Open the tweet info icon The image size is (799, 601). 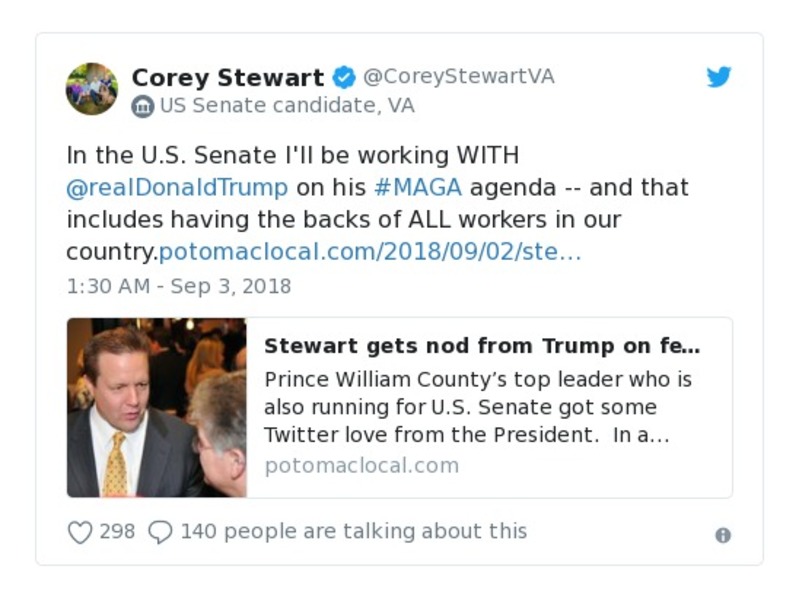[723, 535]
